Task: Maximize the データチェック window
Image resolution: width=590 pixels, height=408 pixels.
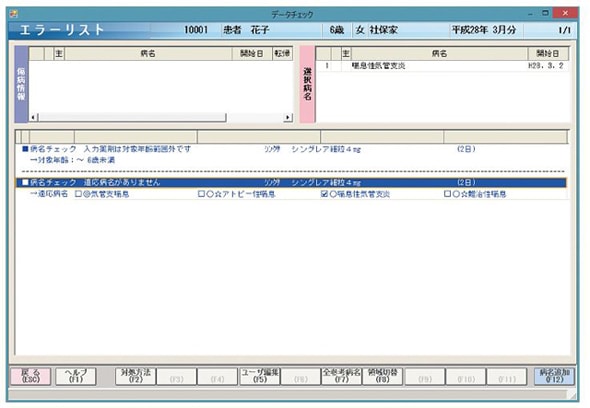Action: coord(545,14)
